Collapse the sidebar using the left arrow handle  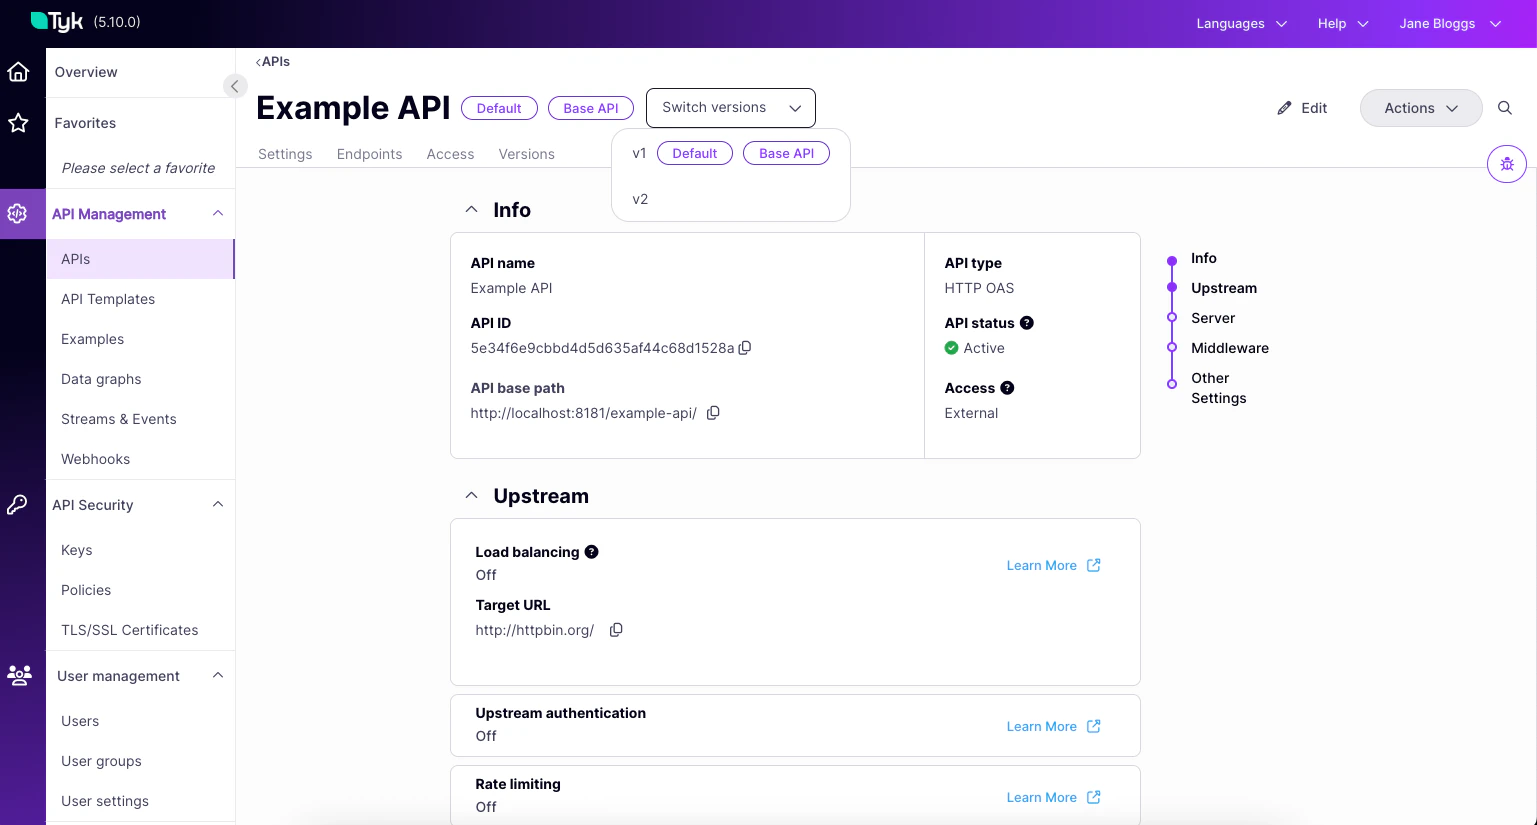(235, 86)
